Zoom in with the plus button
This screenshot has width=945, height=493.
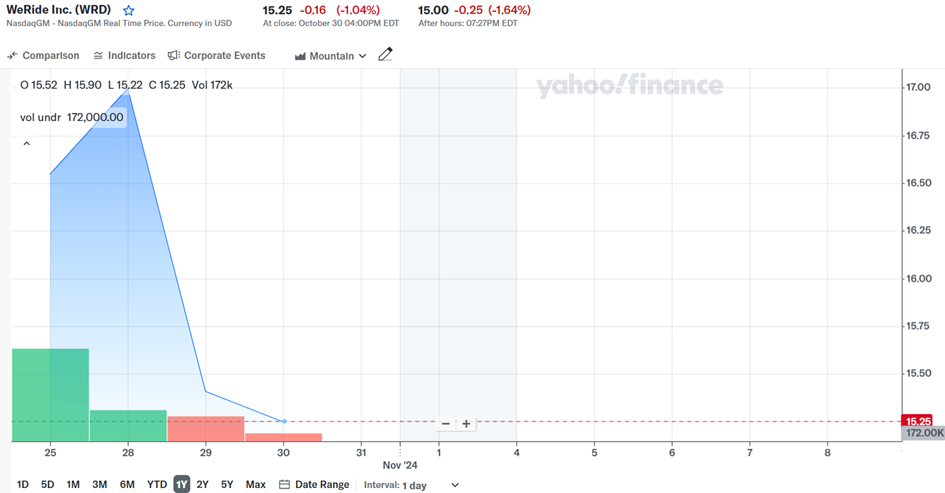[x=466, y=424]
